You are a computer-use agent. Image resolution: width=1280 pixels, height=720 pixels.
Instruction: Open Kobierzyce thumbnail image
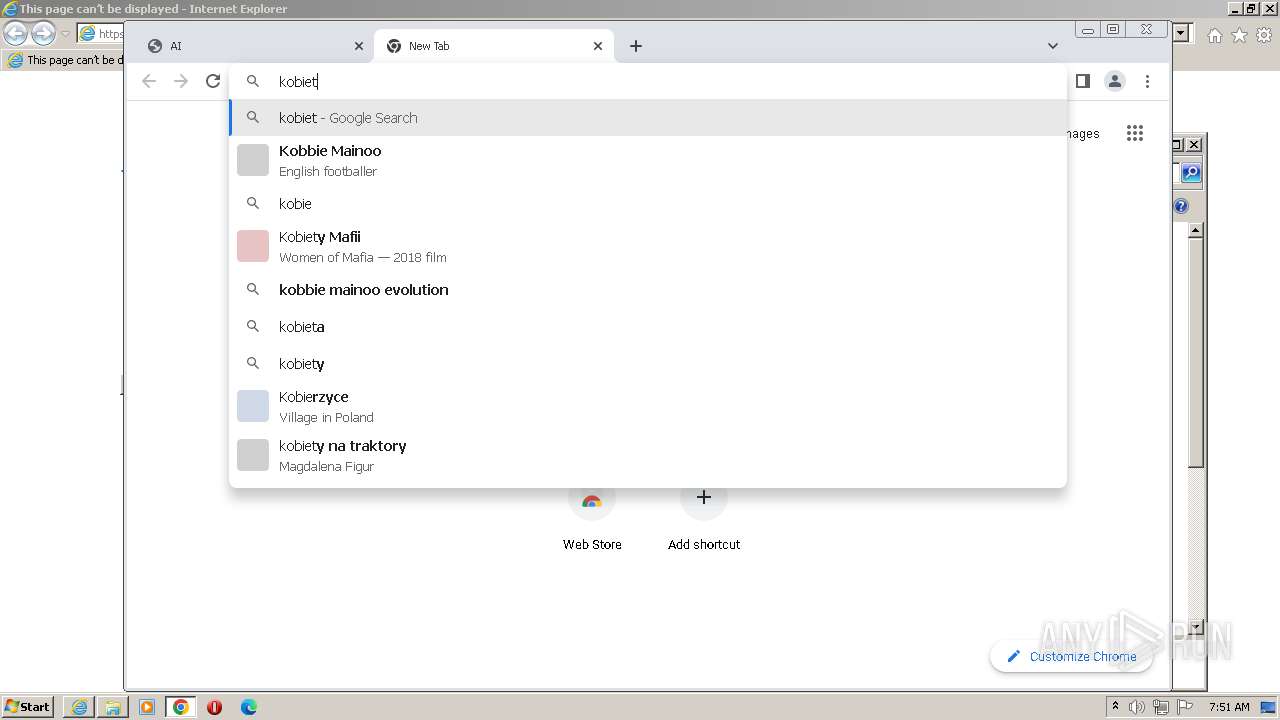[x=253, y=406]
